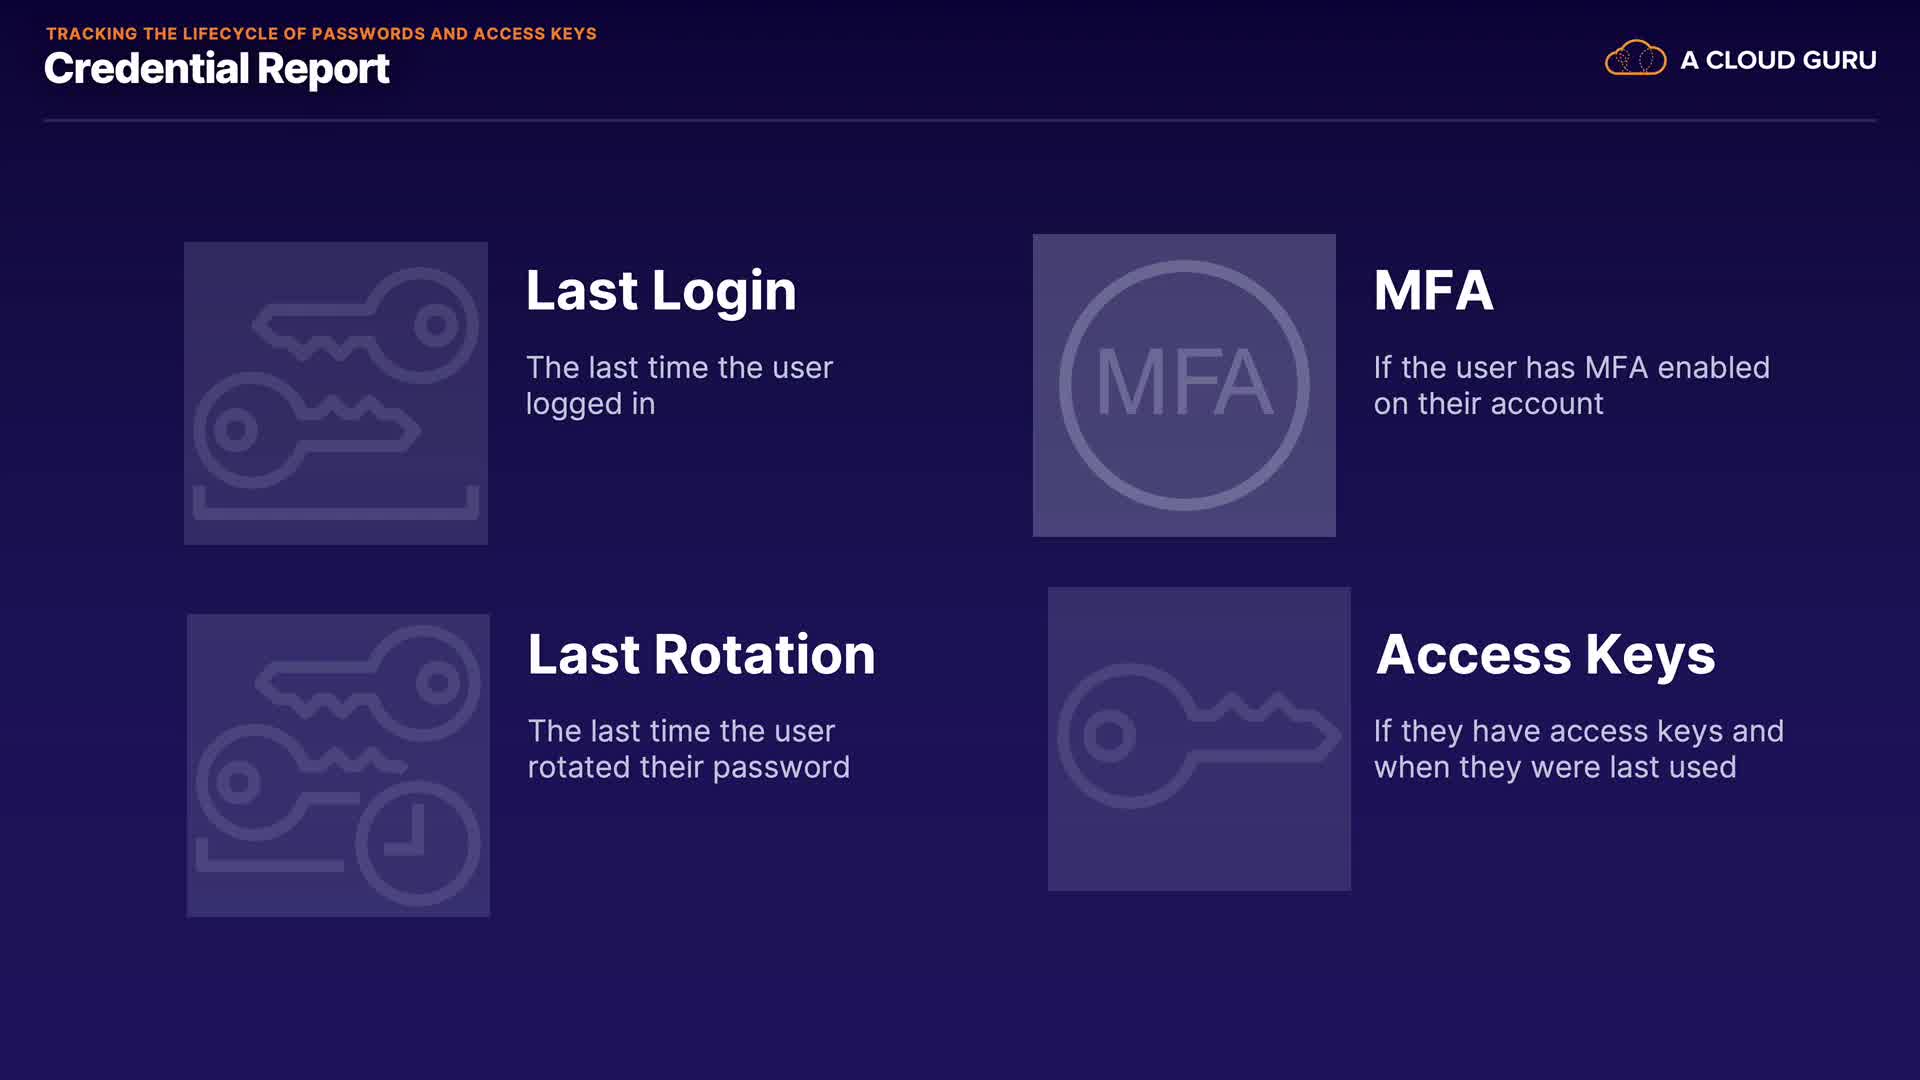This screenshot has width=1920, height=1080.
Task: Click 'The last time the user logged in' text
Action: coord(679,385)
